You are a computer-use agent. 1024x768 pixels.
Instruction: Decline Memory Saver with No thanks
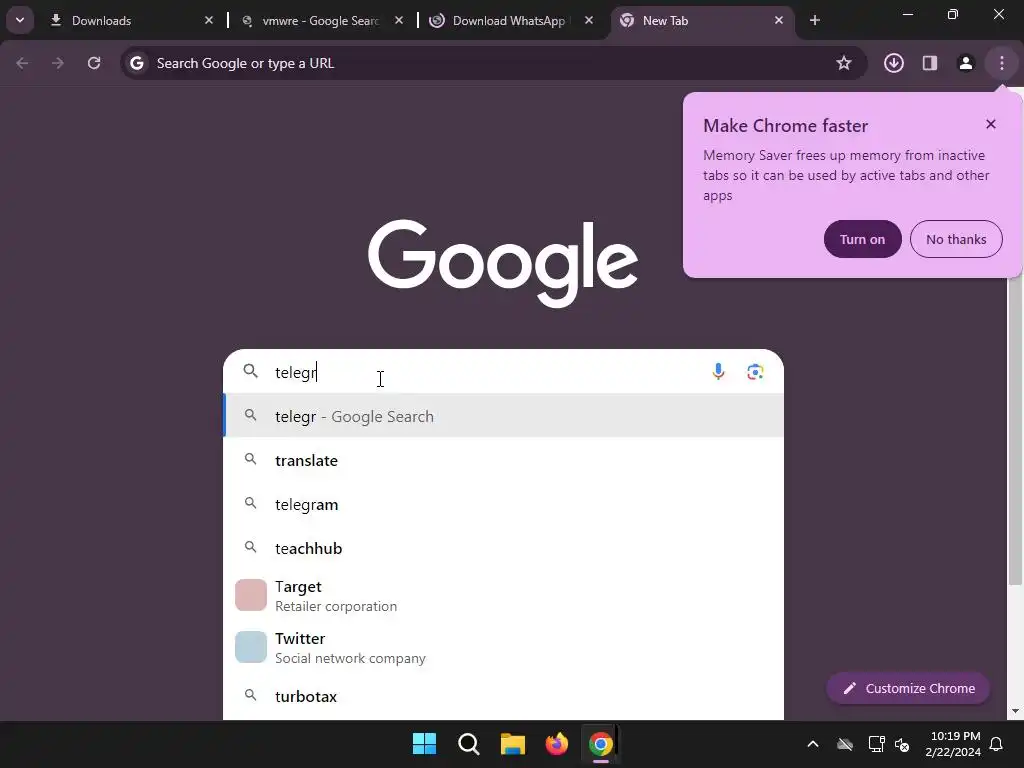[x=956, y=239]
